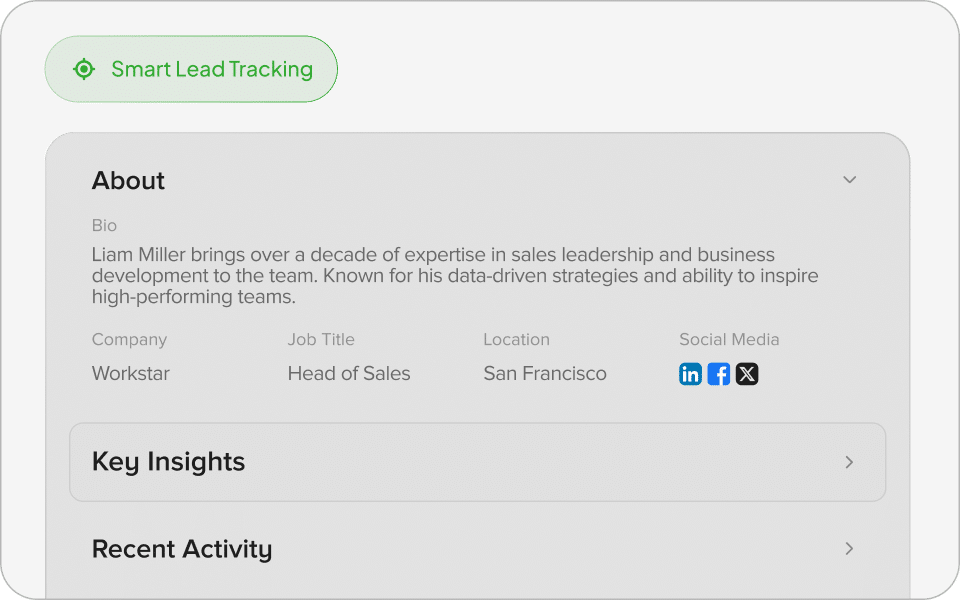Viewport: 960px width, 600px height.
Task: Click the Head of Sales job title
Action: click(349, 374)
